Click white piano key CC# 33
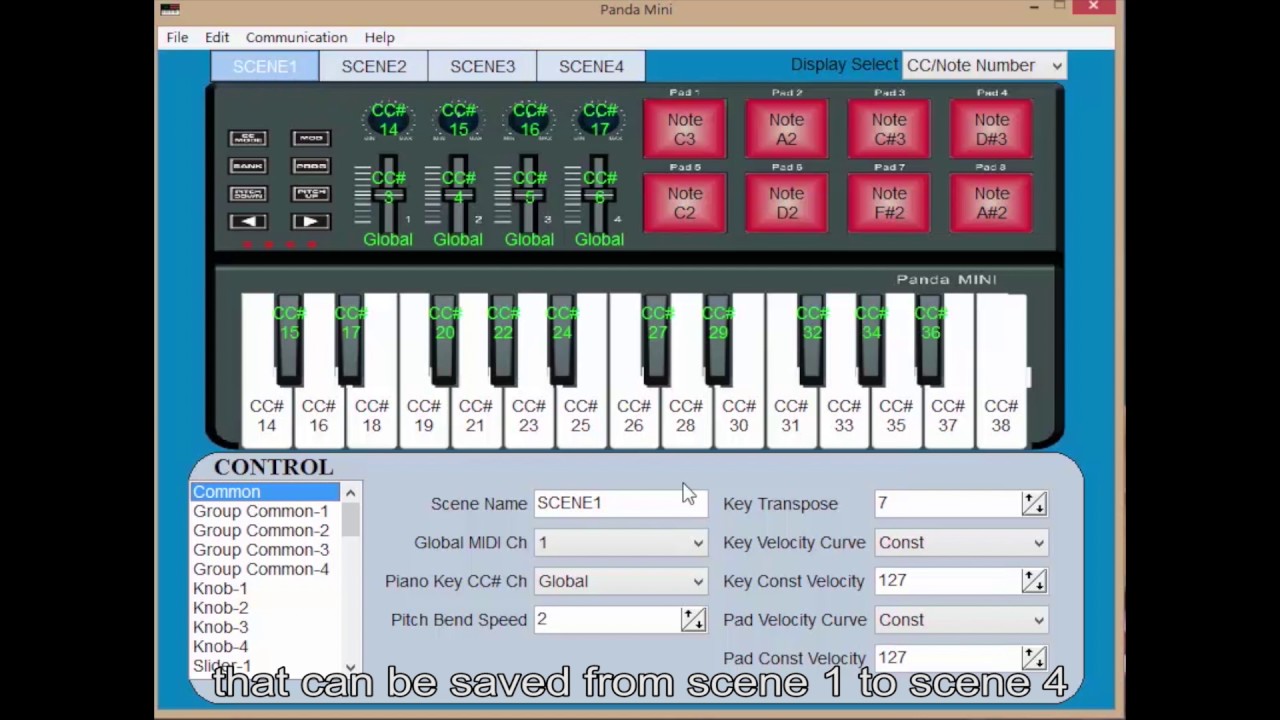Viewport: 1280px width, 720px height. click(x=843, y=415)
